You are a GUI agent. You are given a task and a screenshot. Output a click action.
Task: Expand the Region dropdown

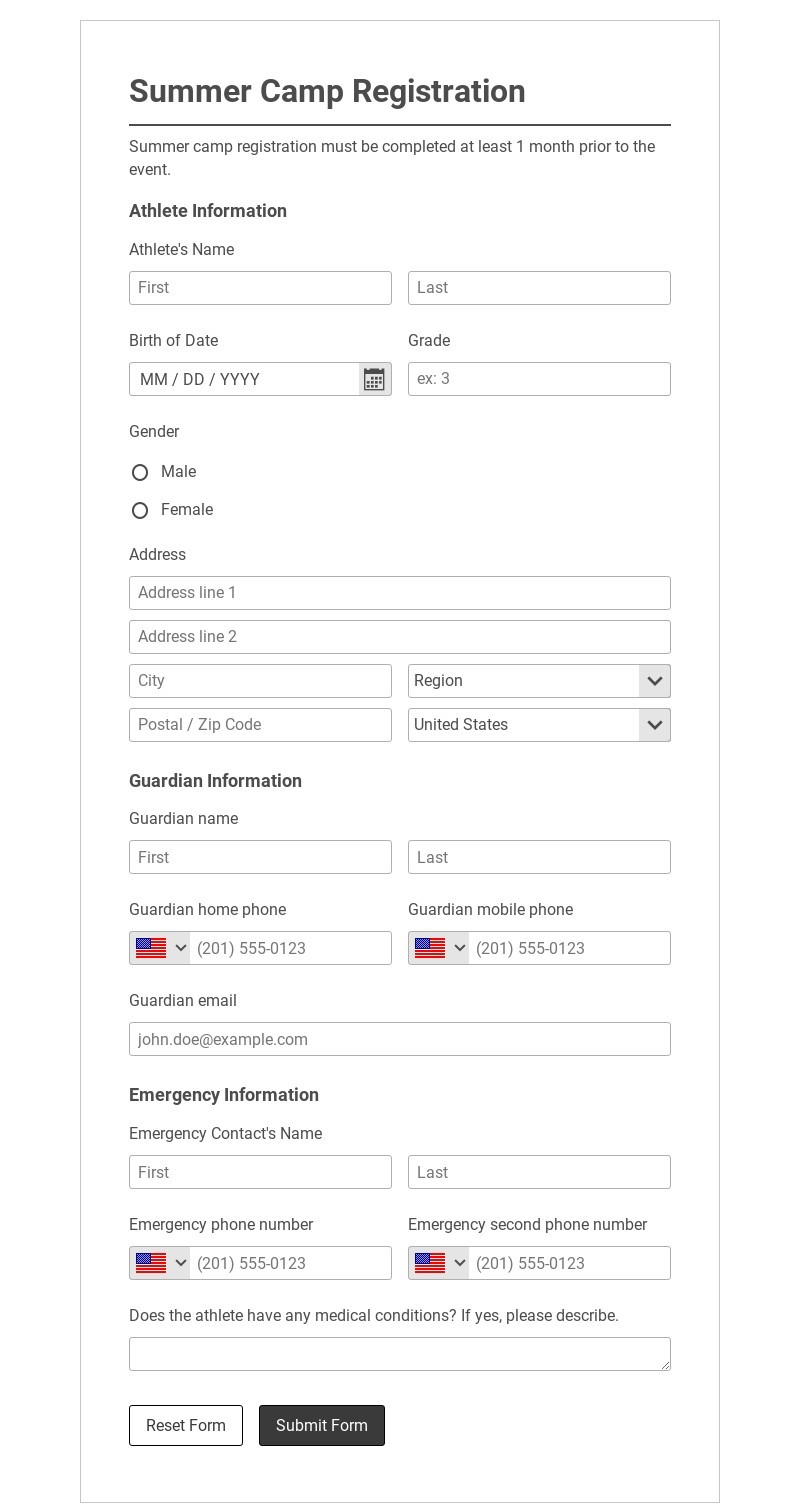coord(654,681)
